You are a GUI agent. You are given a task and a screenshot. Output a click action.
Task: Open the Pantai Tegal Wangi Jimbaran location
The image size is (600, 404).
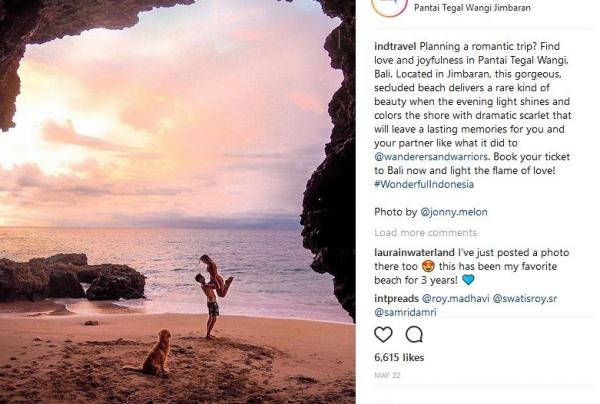pos(471,8)
